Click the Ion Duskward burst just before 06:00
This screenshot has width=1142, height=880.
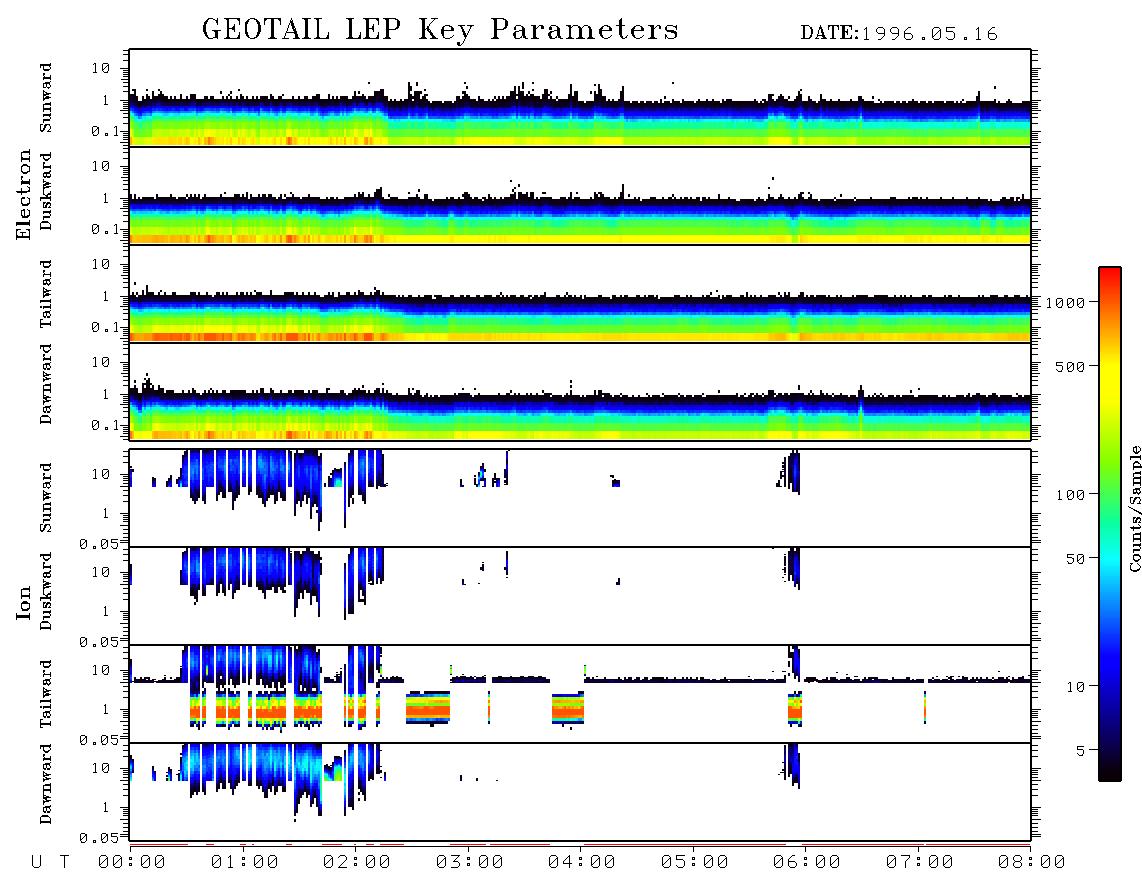[x=793, y=567]
